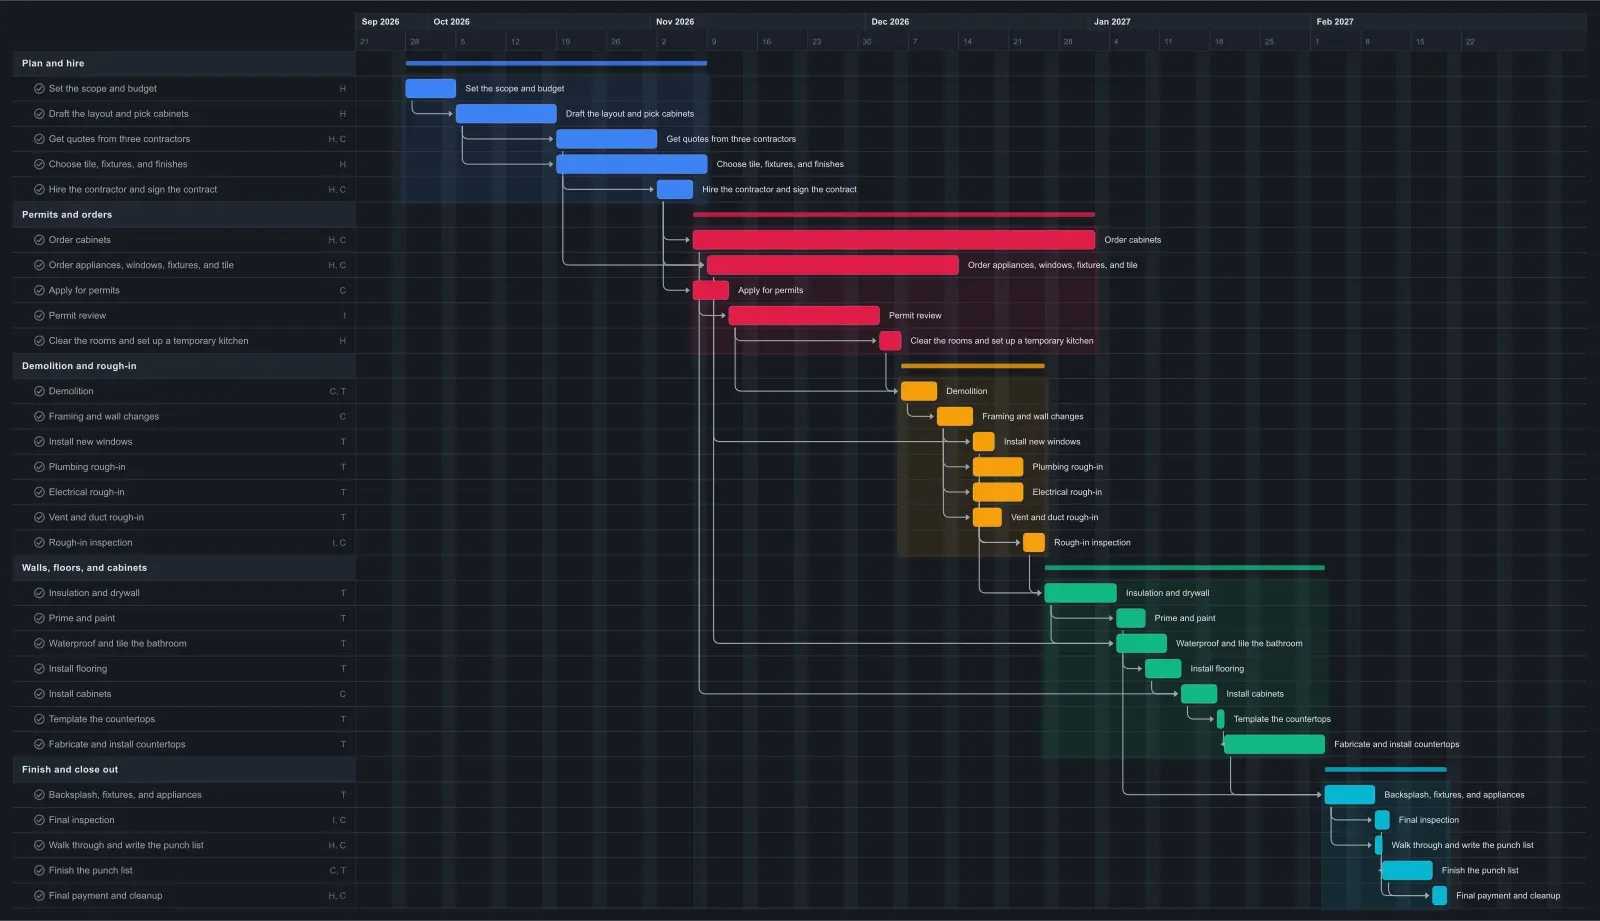This screenshot has width=1600, height=921.
Task: Collapse the Finish and close out group
Action: tap(184, 769)
